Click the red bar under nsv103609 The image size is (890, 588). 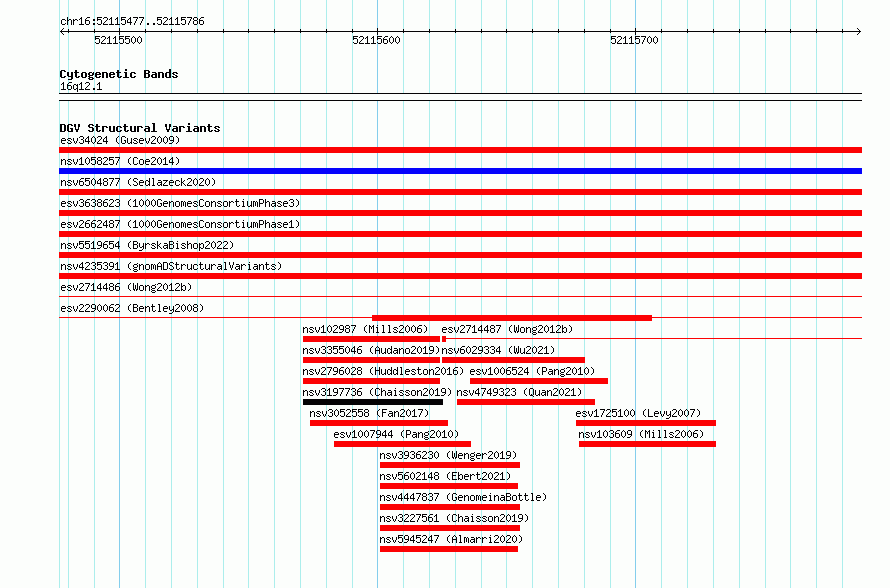coord(647,444)
